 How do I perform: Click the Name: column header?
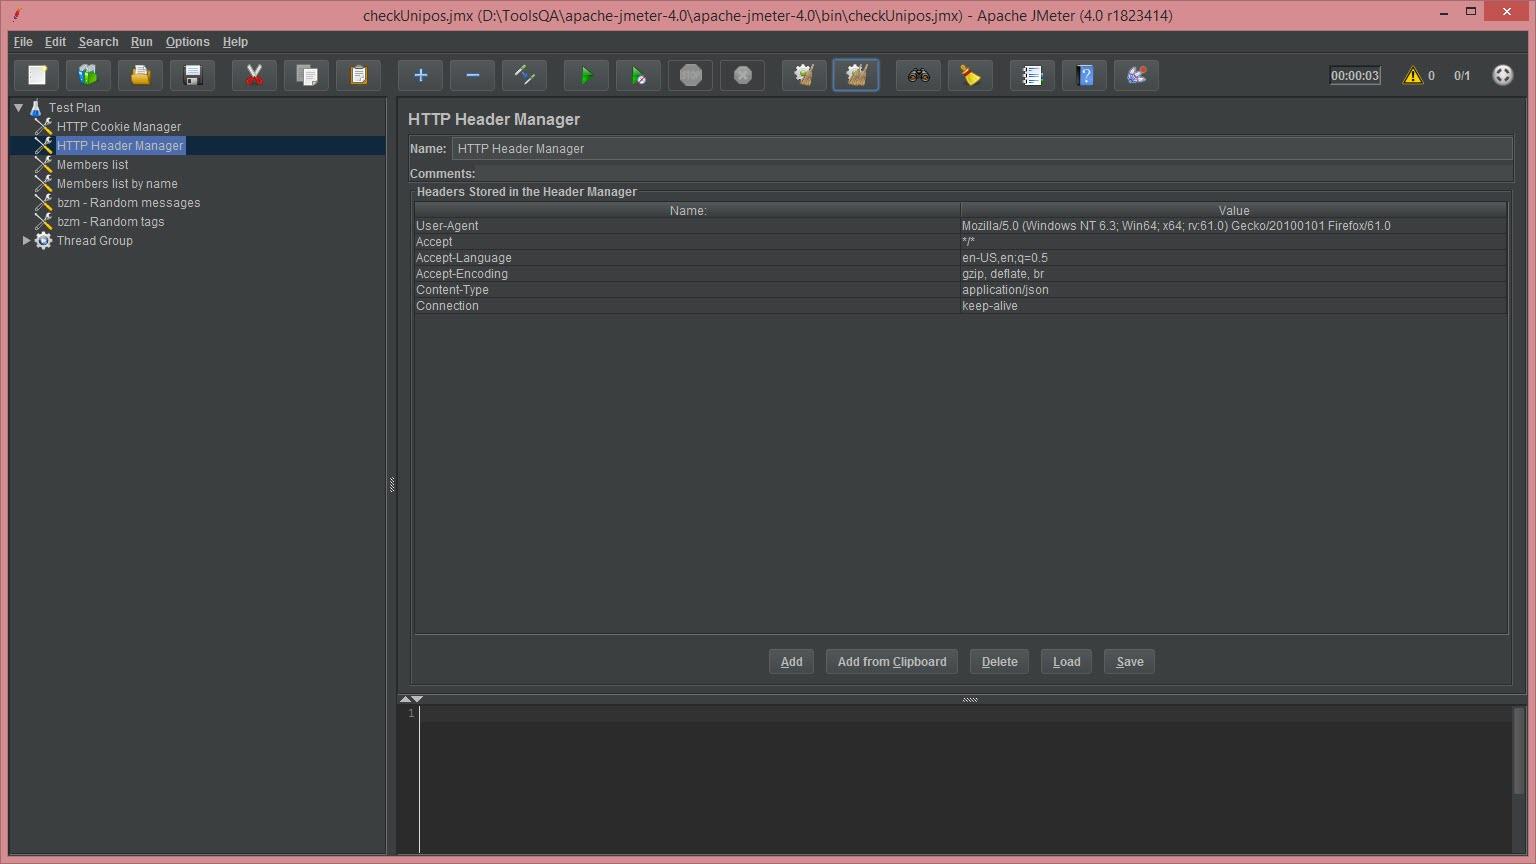click(x=688, y=211)
